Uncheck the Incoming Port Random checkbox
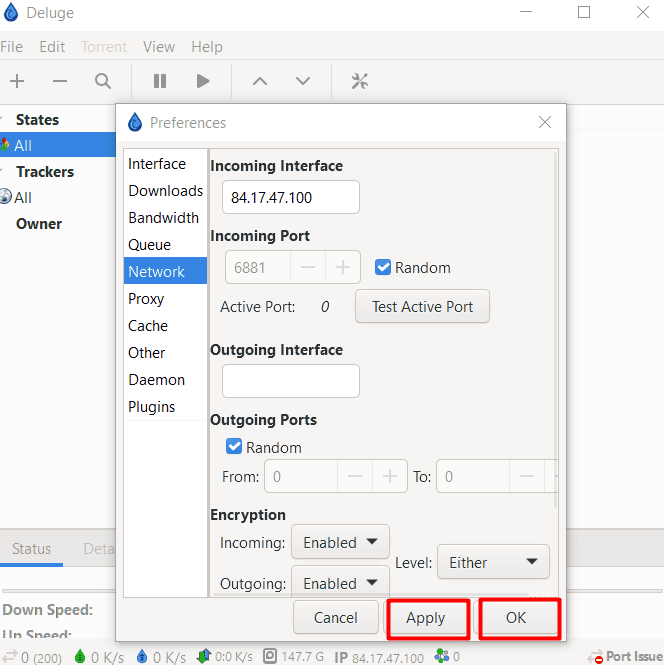 (x=382, y=267)
